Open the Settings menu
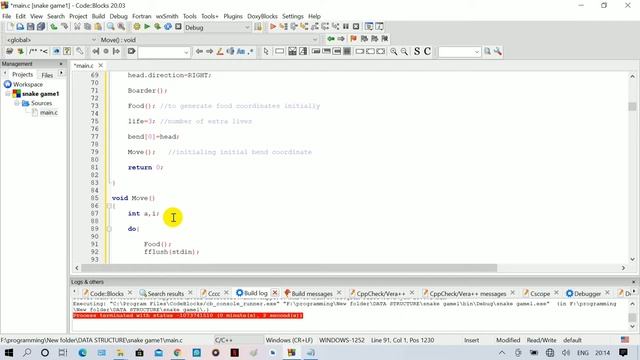640x360 pixels. tap(293, 16)
